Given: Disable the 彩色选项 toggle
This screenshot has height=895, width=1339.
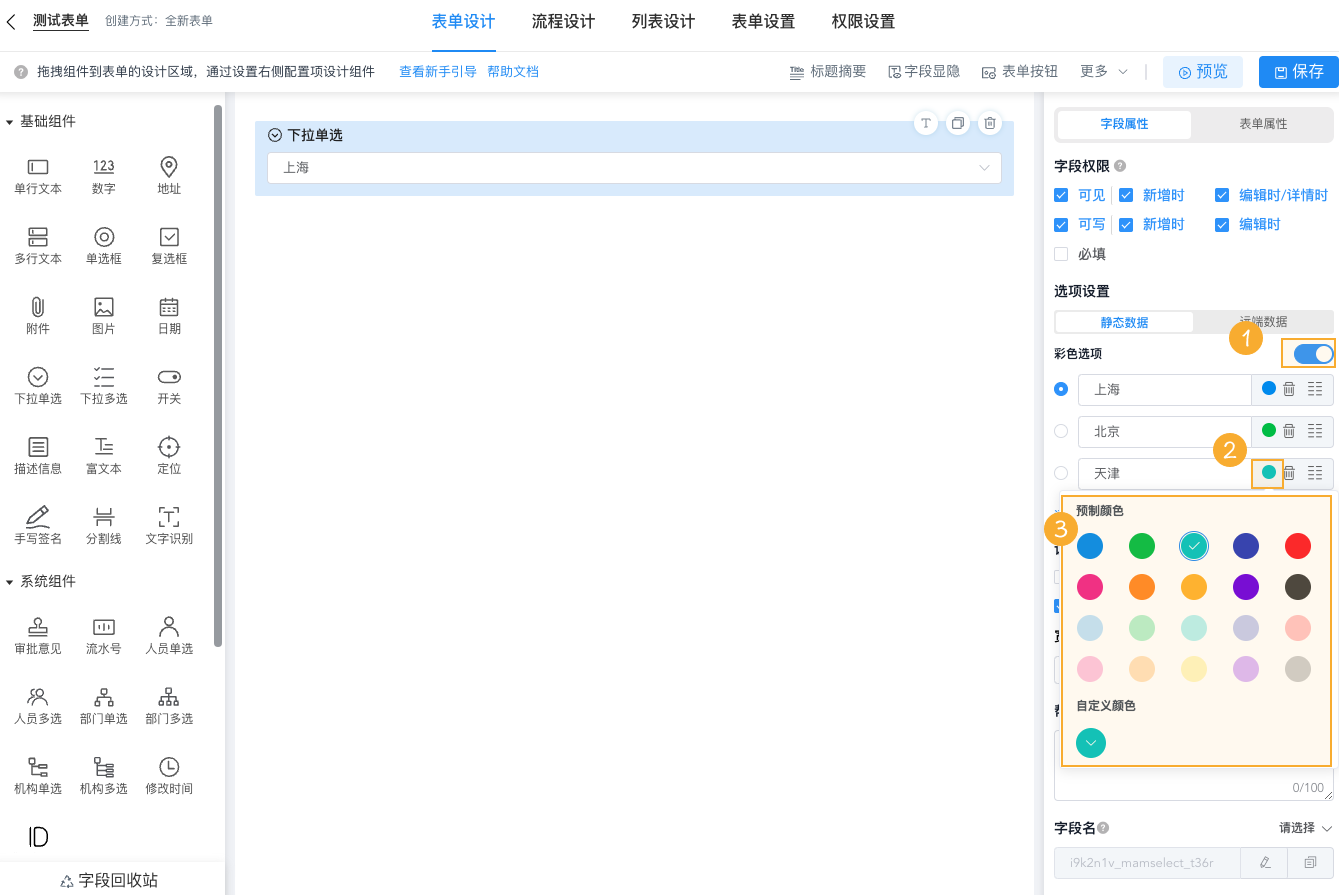Looking at the screenshot, I should click(x=1308, y=353).
